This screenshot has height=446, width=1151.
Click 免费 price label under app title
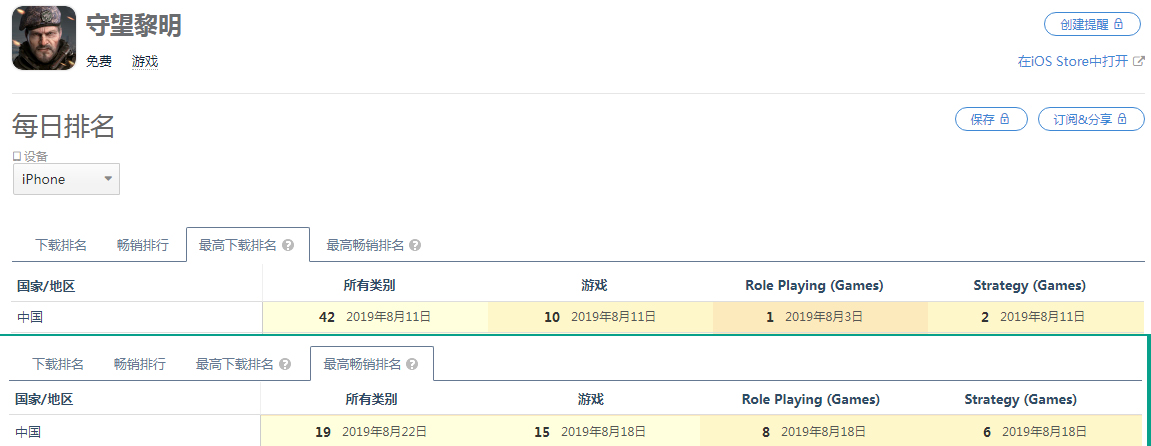(99, 62)
